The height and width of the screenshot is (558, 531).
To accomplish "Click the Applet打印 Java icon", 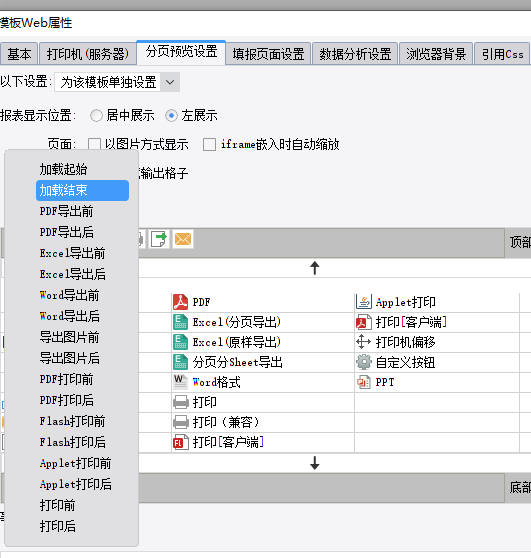I will (364, 302).
